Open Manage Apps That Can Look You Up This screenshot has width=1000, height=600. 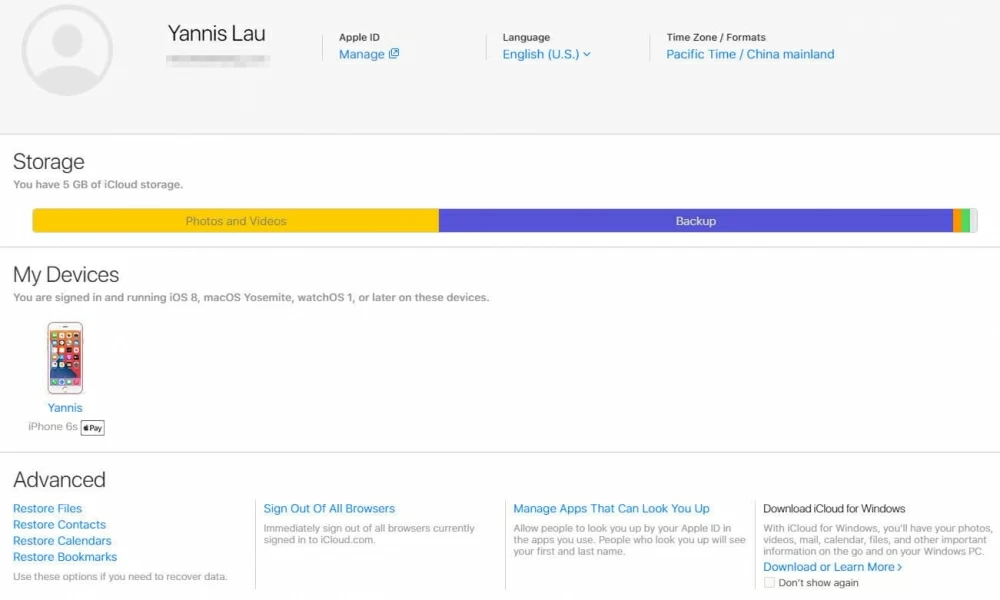point(611,509)
